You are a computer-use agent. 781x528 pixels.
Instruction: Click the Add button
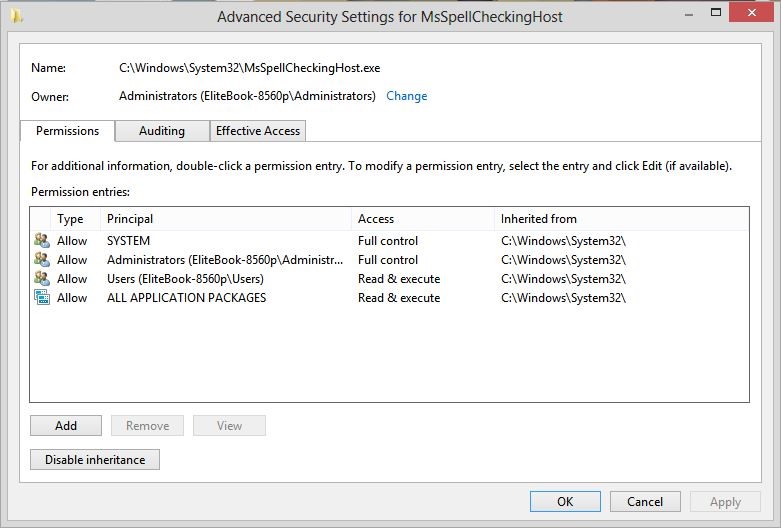66,426
